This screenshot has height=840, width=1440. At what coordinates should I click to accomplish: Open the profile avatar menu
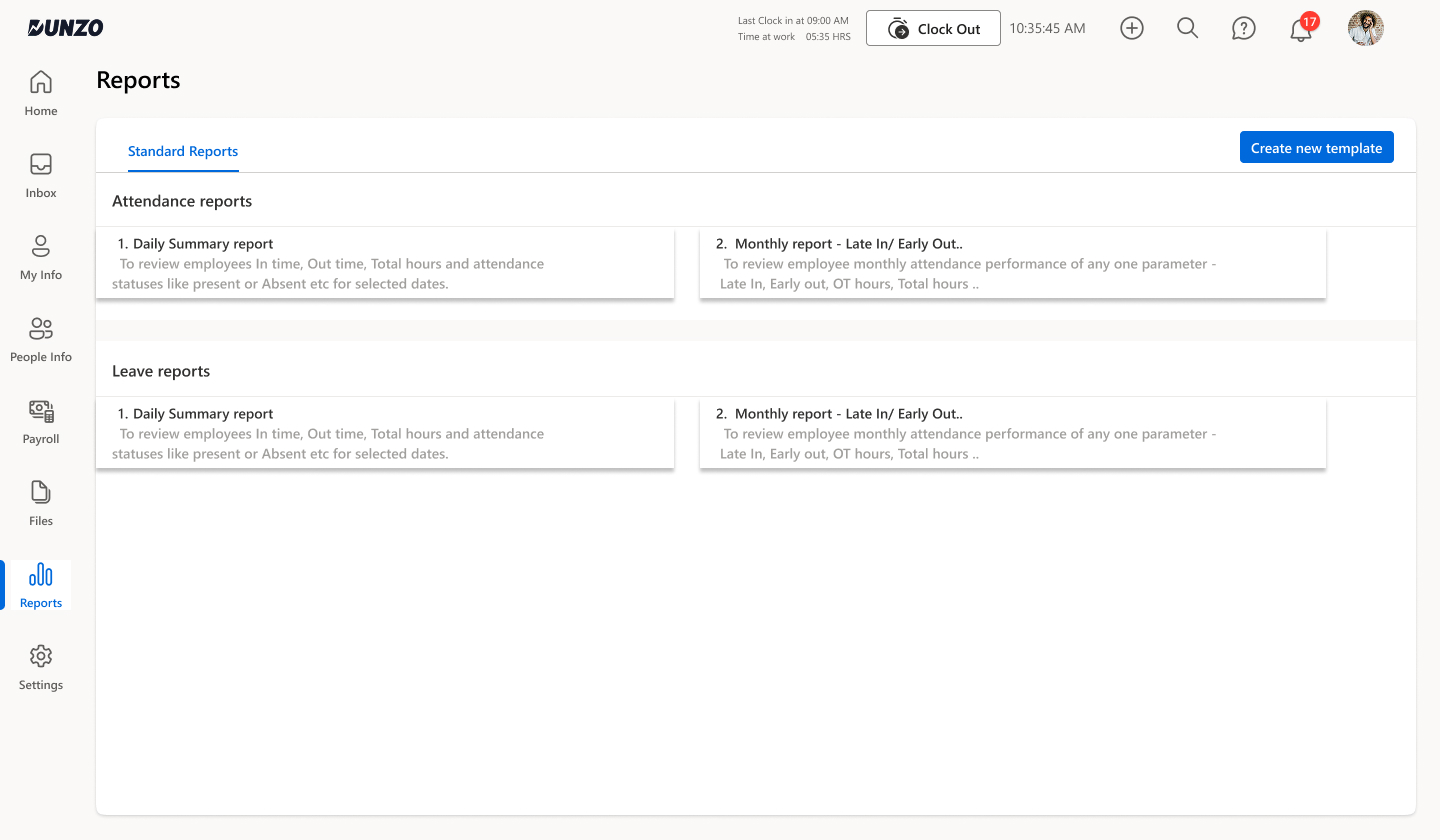pos(1365,28)
